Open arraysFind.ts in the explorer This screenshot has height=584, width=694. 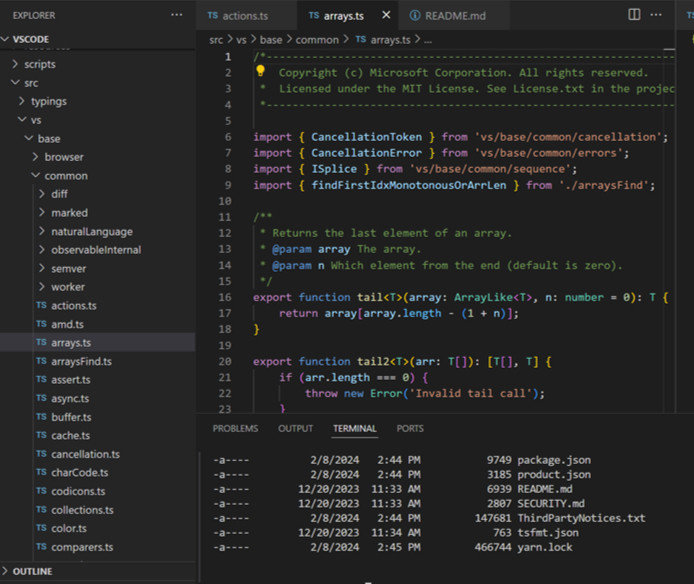(81, 361)
